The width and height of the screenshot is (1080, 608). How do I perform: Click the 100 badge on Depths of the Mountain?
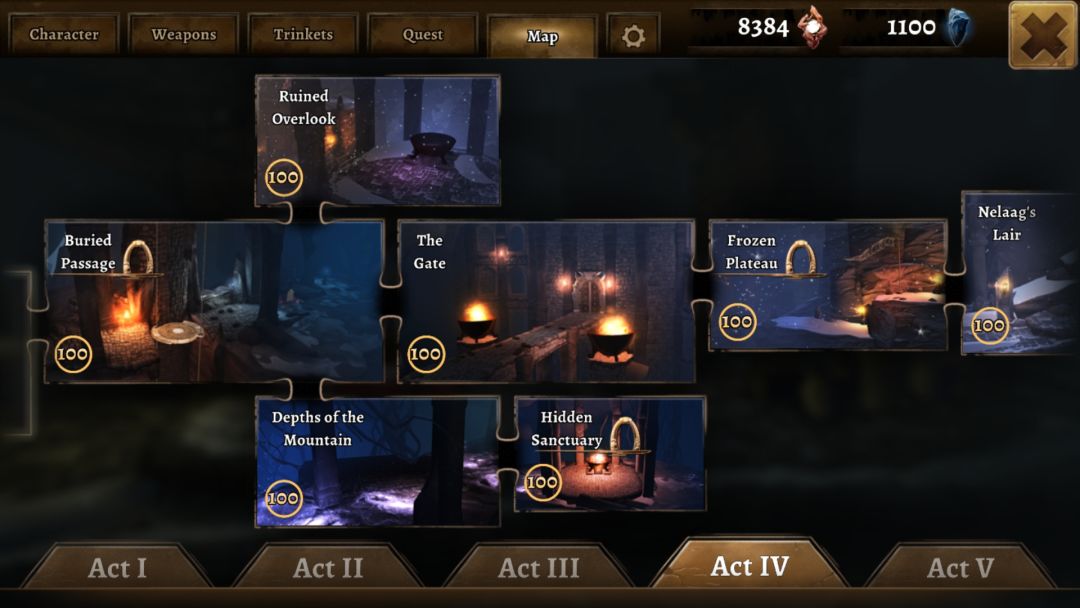(x=283, y=498)
